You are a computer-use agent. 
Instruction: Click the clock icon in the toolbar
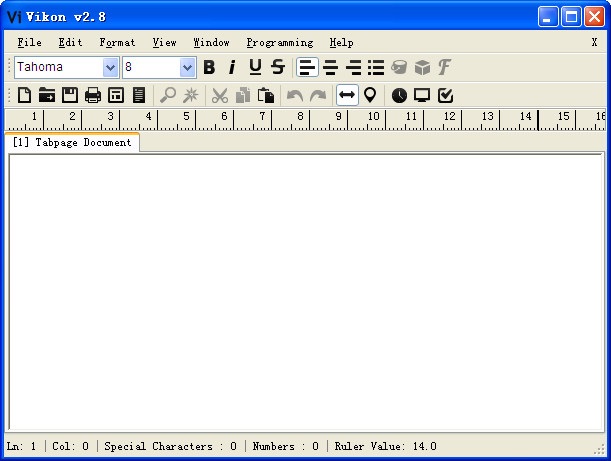[x=399, y=95]
